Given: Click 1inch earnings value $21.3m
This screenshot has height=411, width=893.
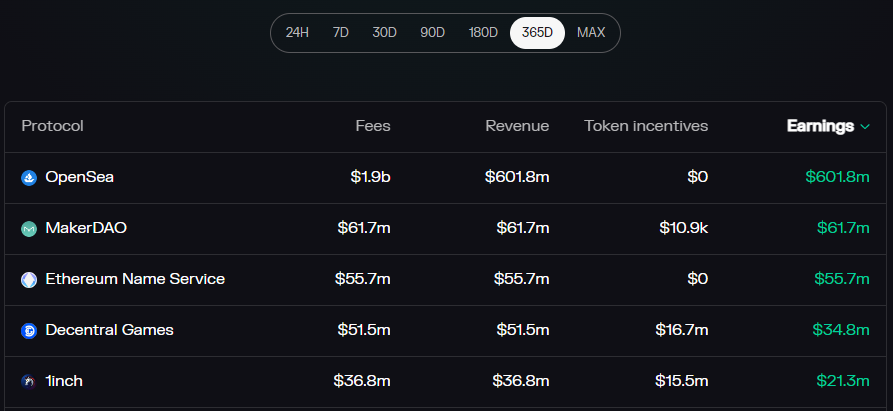Looking at the screenshot, I should tap(843, 381).
